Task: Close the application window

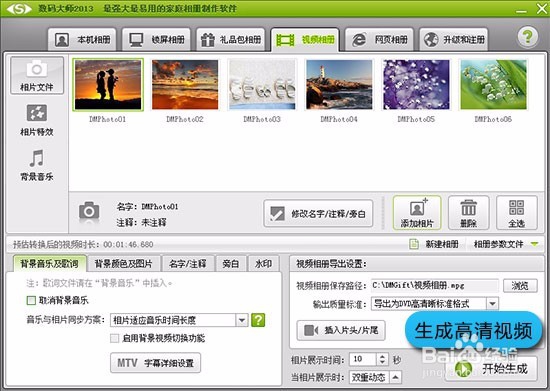Action: pyautogui.click(x=542, y=9)
